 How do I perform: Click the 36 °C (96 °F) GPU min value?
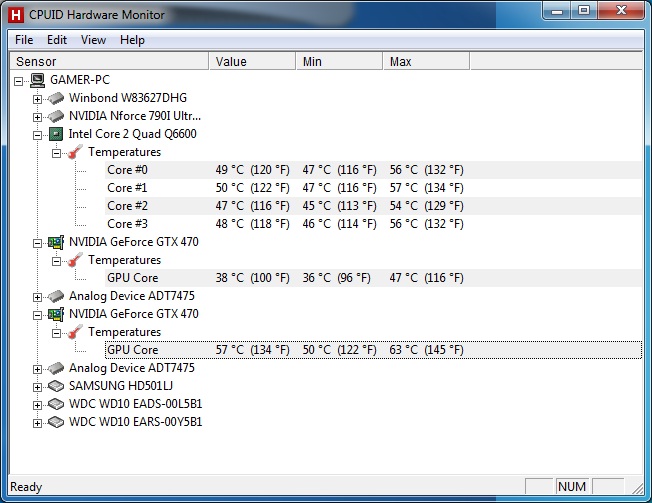(x=336, y=278)
